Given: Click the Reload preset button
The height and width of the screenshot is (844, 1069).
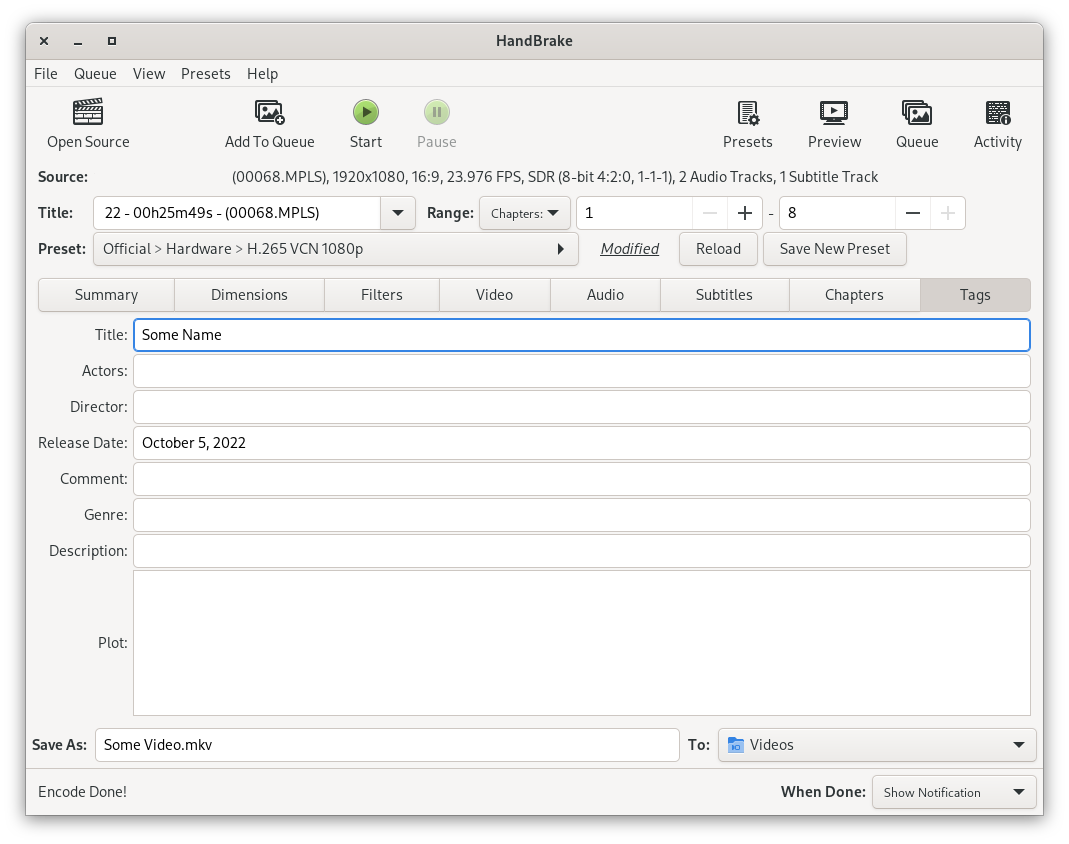Looking at the screenshot, I should pos(718,249).
